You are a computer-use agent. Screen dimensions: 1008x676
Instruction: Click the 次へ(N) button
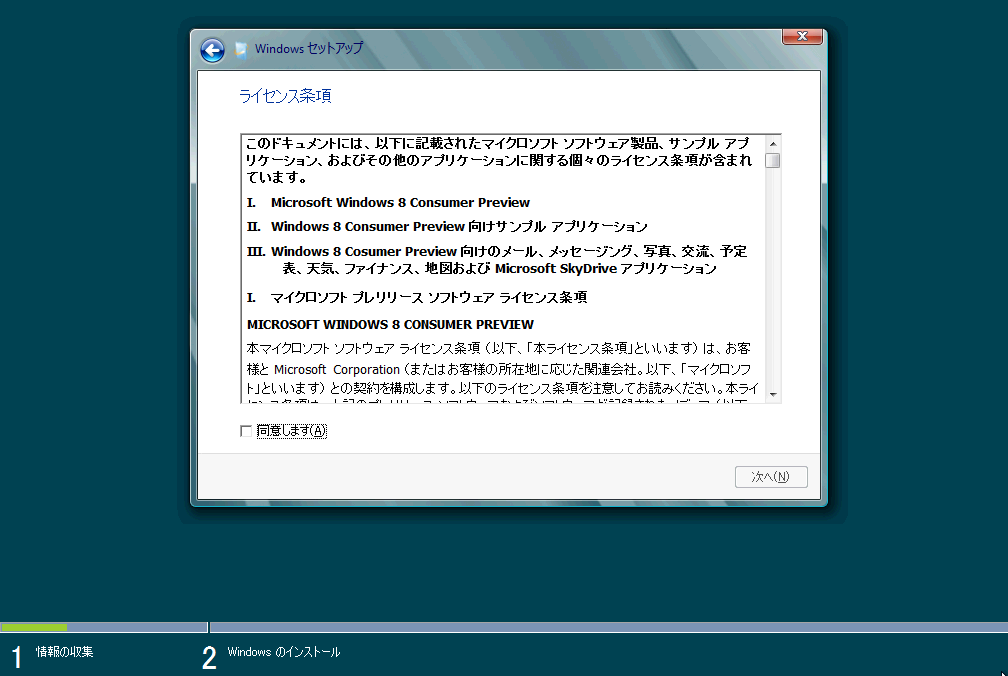pos(771,477)
